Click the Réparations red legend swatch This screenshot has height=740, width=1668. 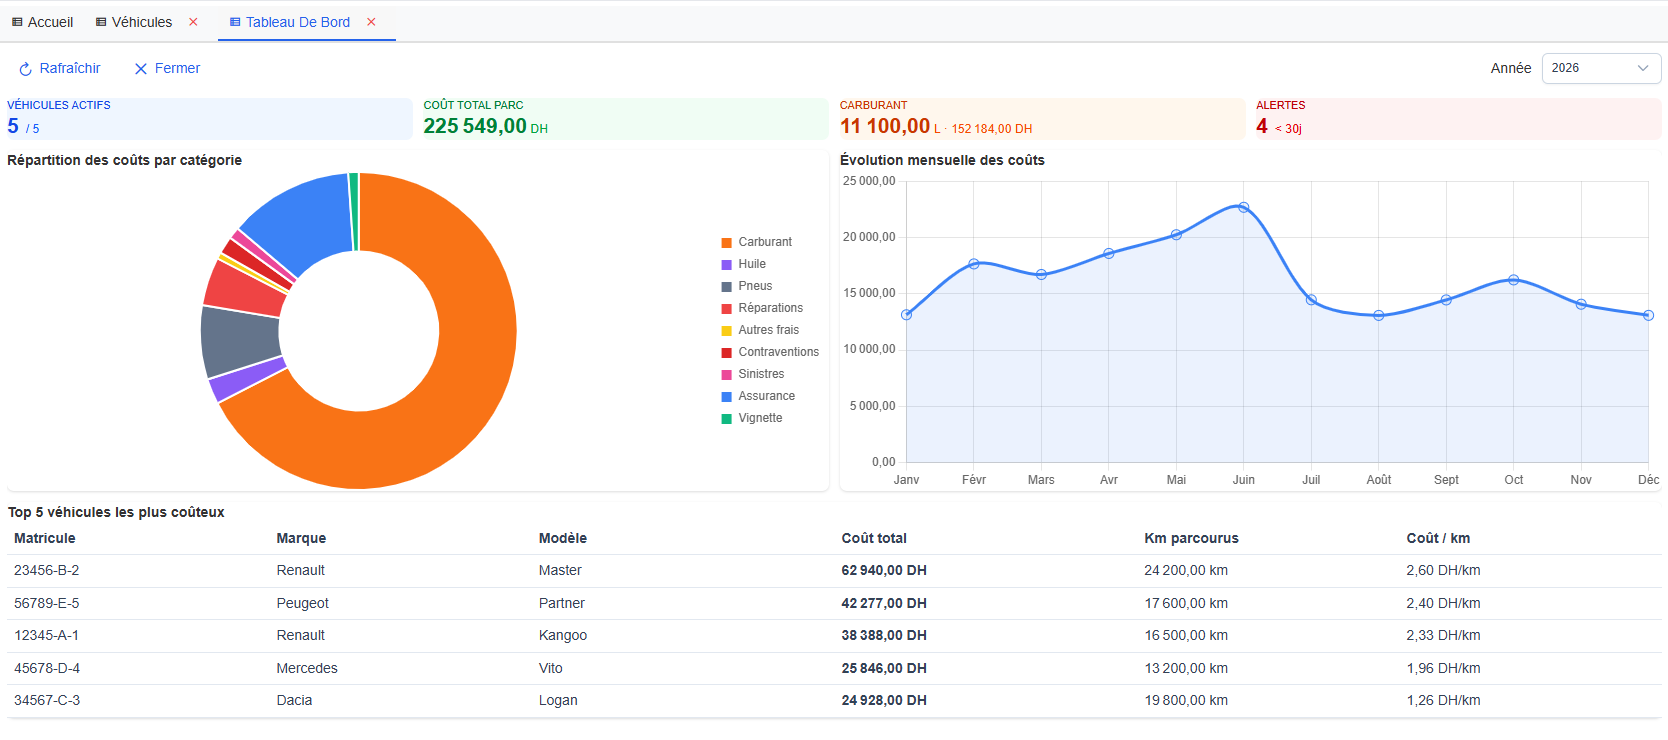coord(727,308)
